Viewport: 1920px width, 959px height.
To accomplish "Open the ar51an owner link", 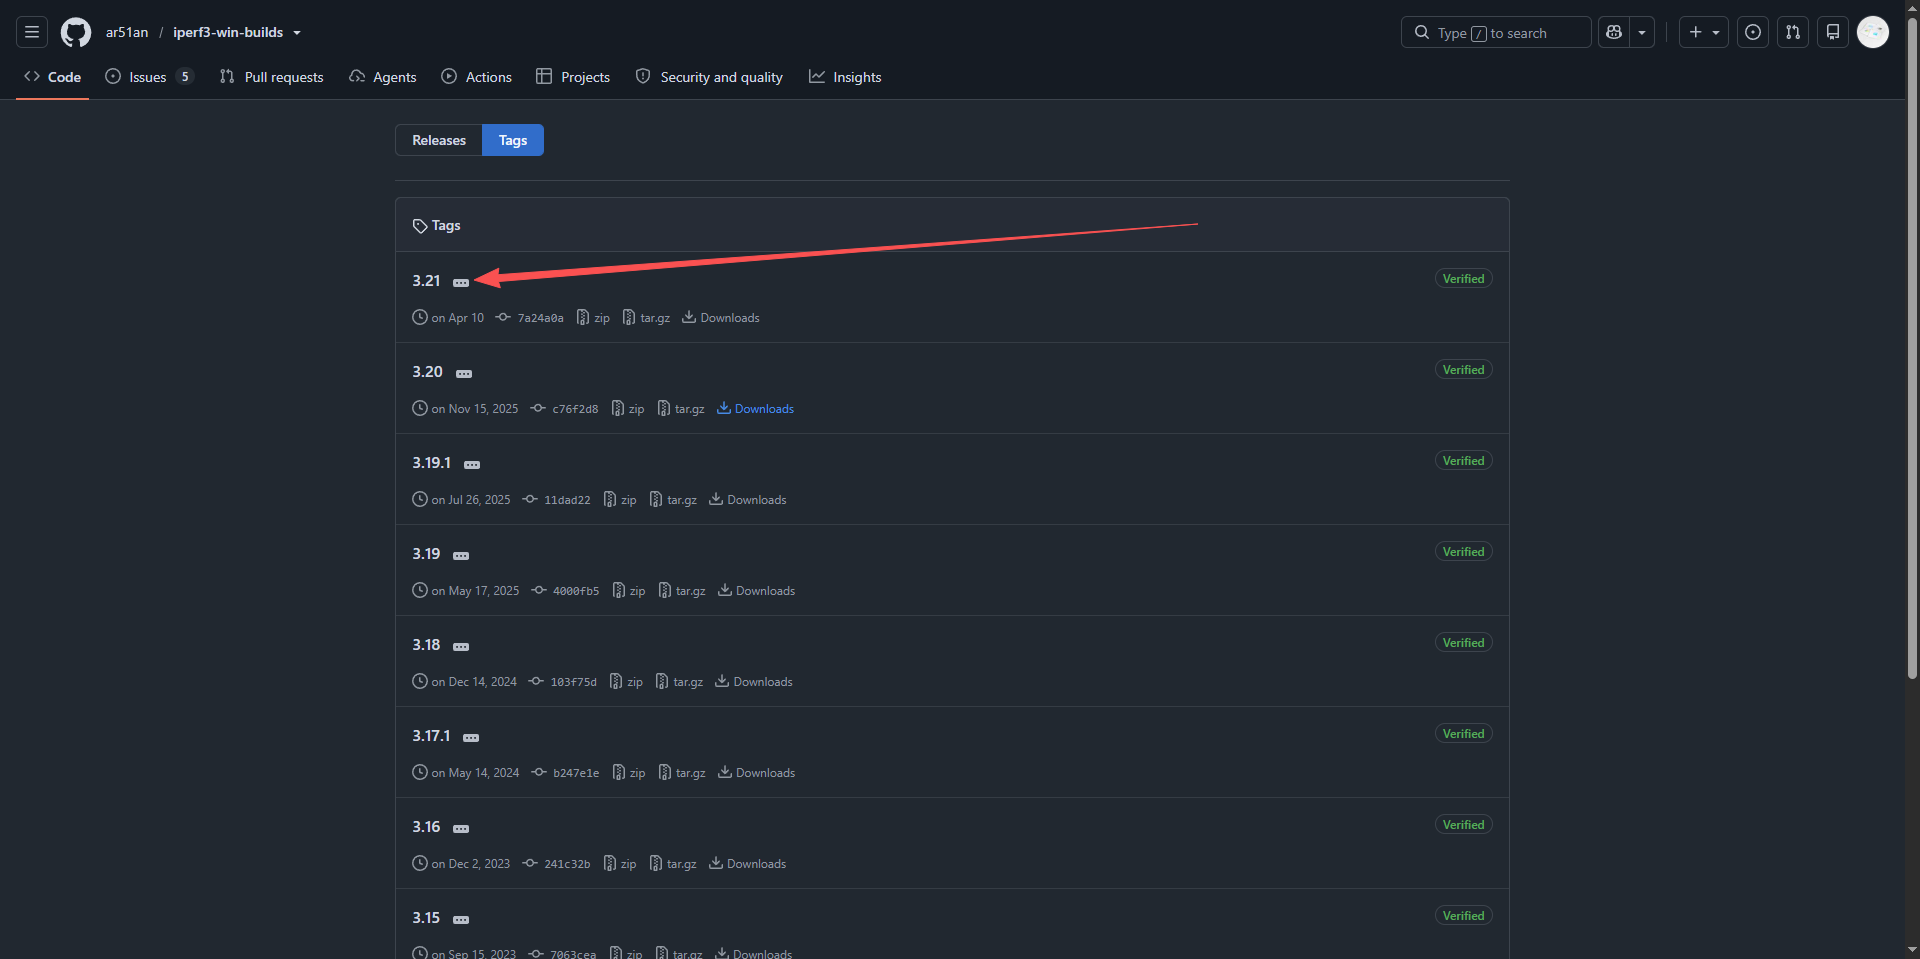I will pyautogui.click(x=127, y=32).
